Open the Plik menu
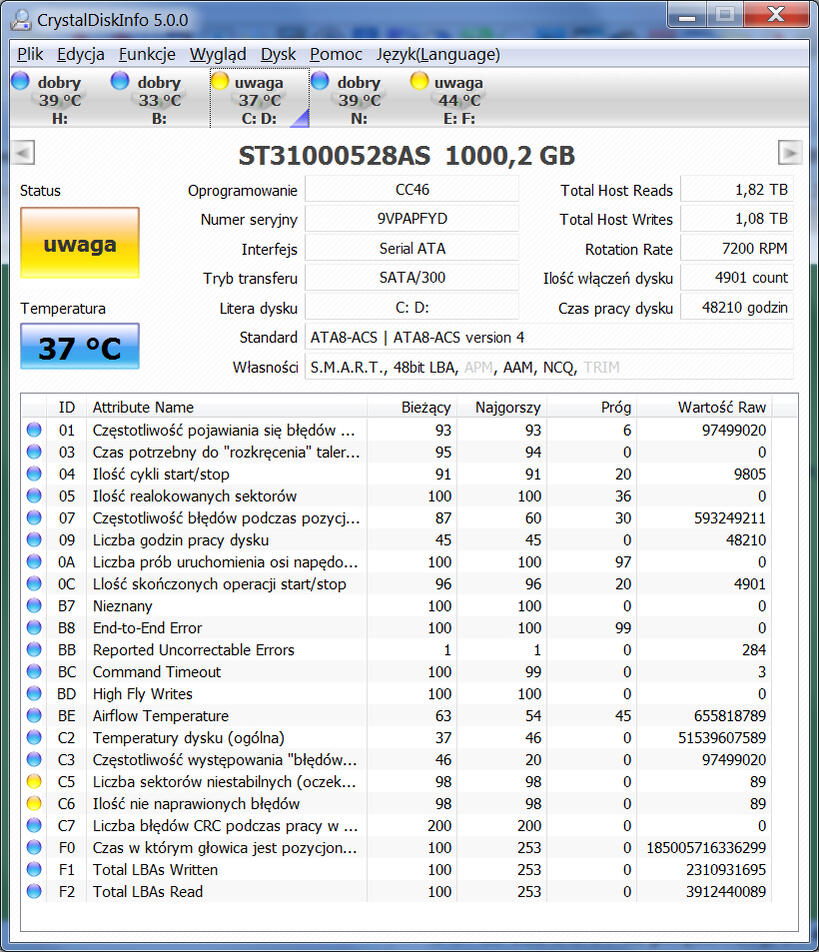 pyautogui.click(x=30, y=55)
